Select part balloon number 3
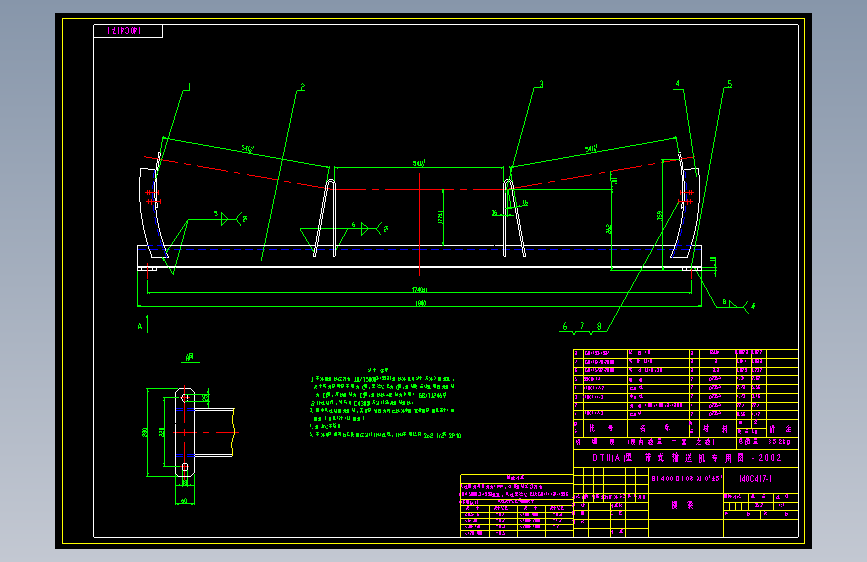Screen dimensions: 867x562 click(541, 84)
